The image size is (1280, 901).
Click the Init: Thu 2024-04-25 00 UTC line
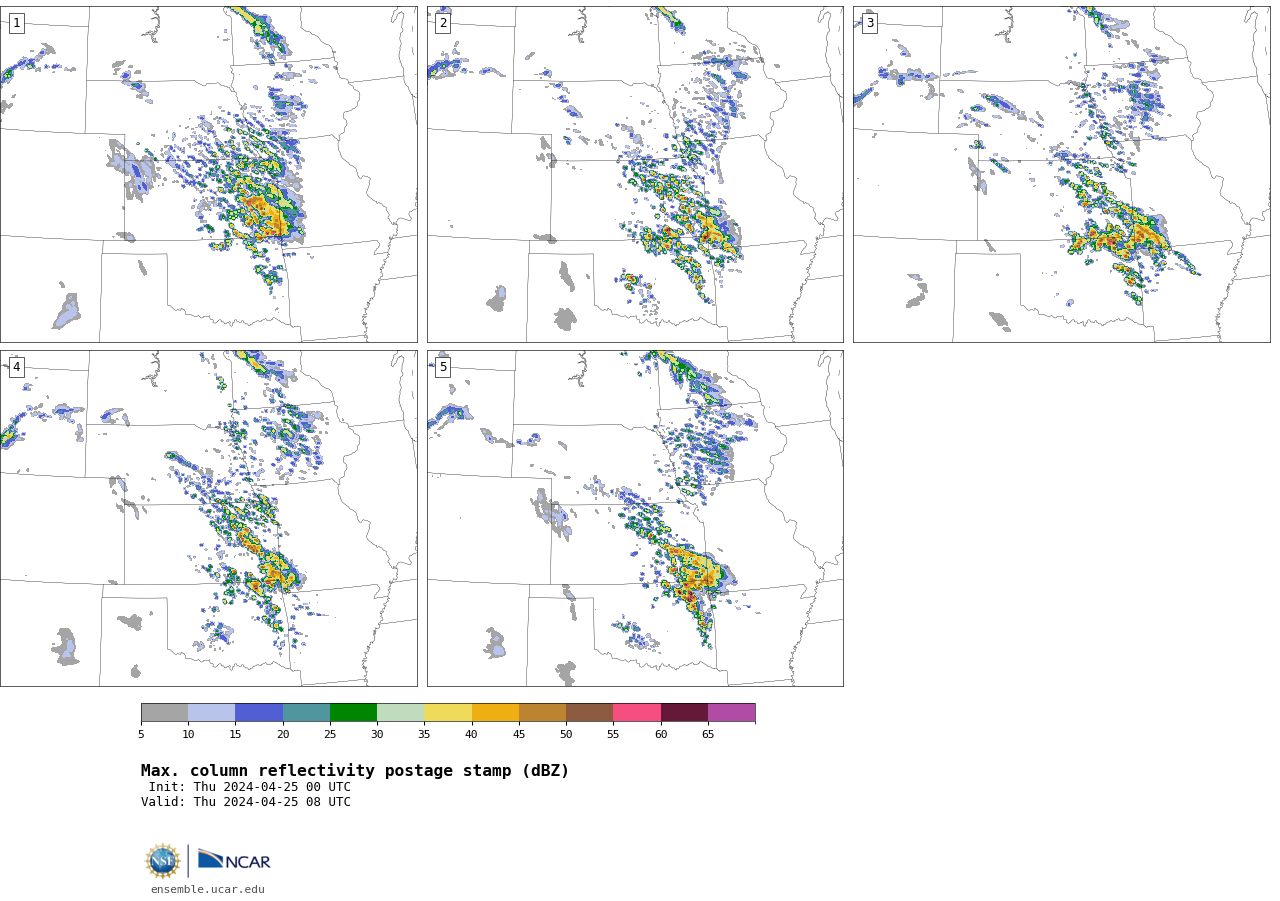click(x=250, y=787)
